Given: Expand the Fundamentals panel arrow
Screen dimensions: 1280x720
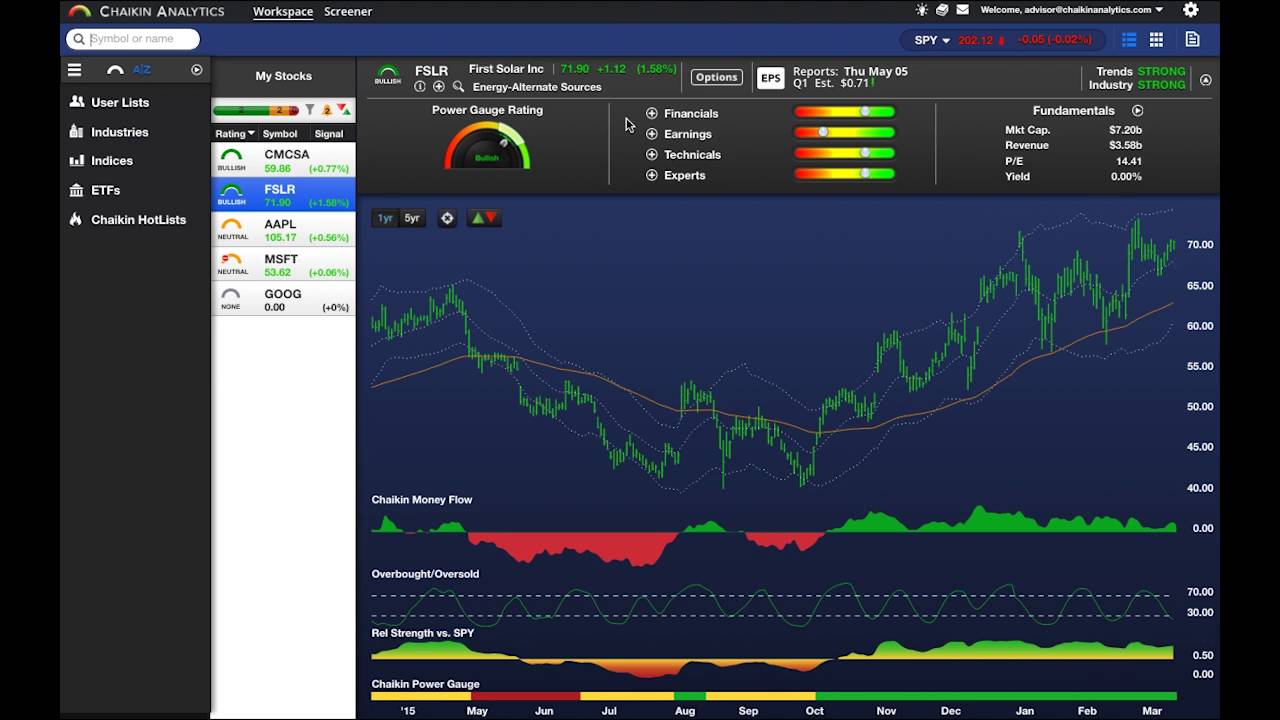Looking at the screenshot, I should pyautogui.click(x=1137, y=111).
